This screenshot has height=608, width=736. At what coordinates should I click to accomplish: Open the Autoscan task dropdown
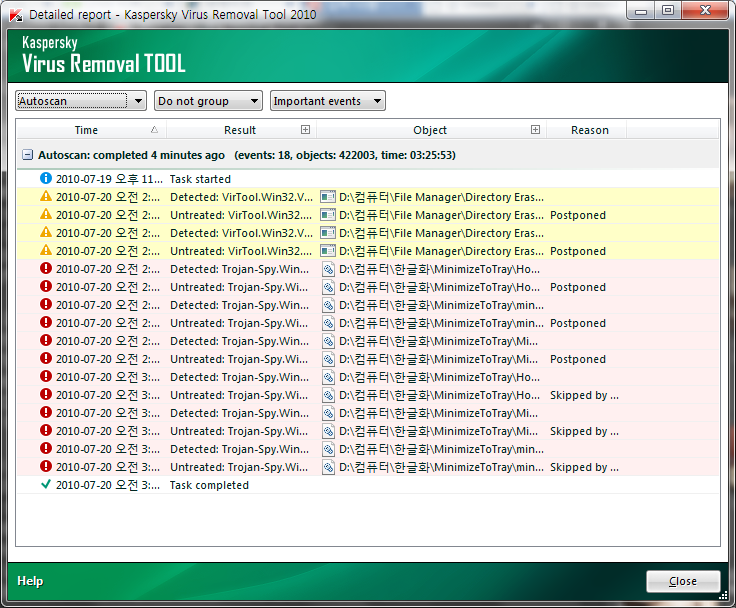pyautogui.click(x=81, y=100)
